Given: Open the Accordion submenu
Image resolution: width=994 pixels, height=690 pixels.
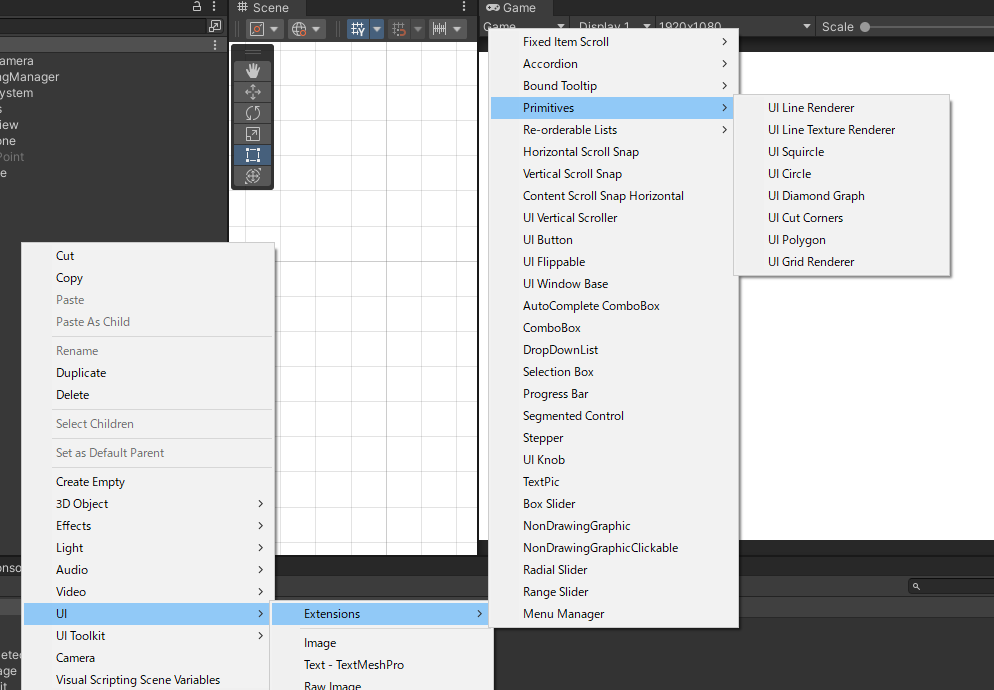Looking at the screenshot, I should [x=614, y=64].
